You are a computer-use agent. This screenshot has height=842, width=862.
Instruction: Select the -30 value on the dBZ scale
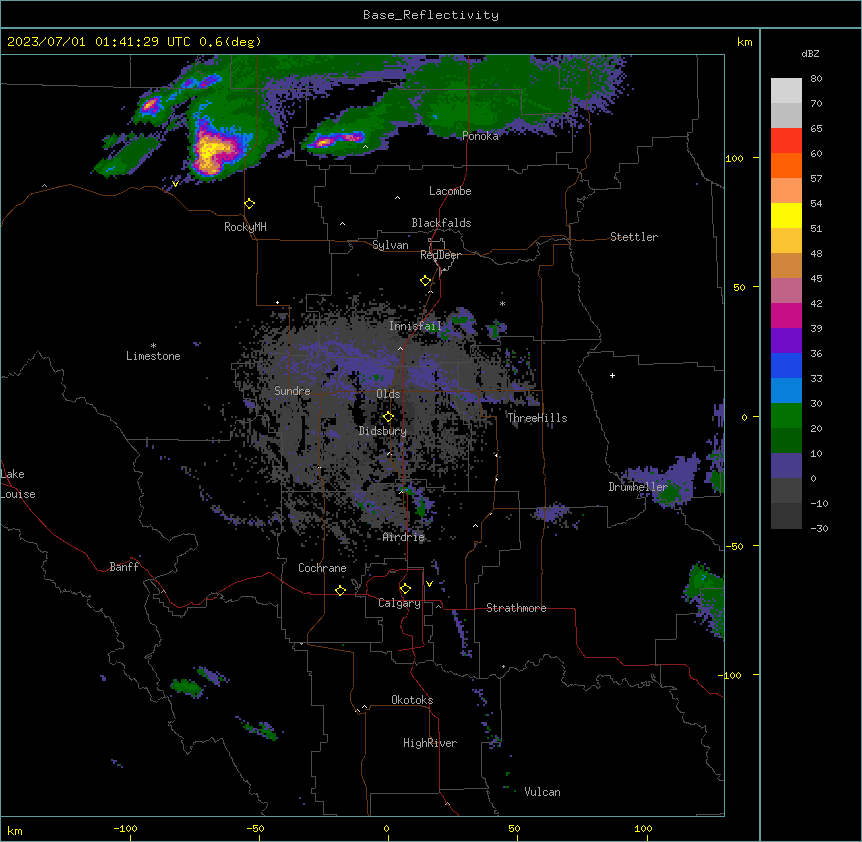pos(819,529)
